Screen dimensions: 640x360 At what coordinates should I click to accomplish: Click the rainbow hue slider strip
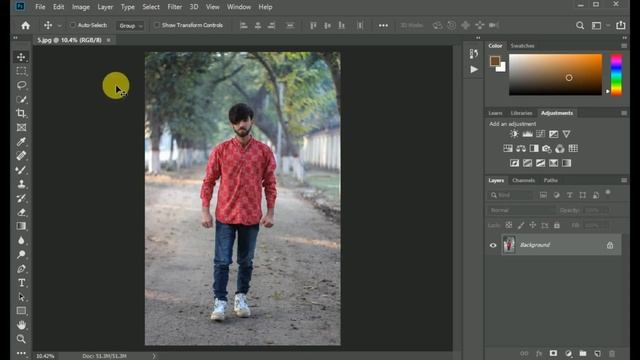616,75
